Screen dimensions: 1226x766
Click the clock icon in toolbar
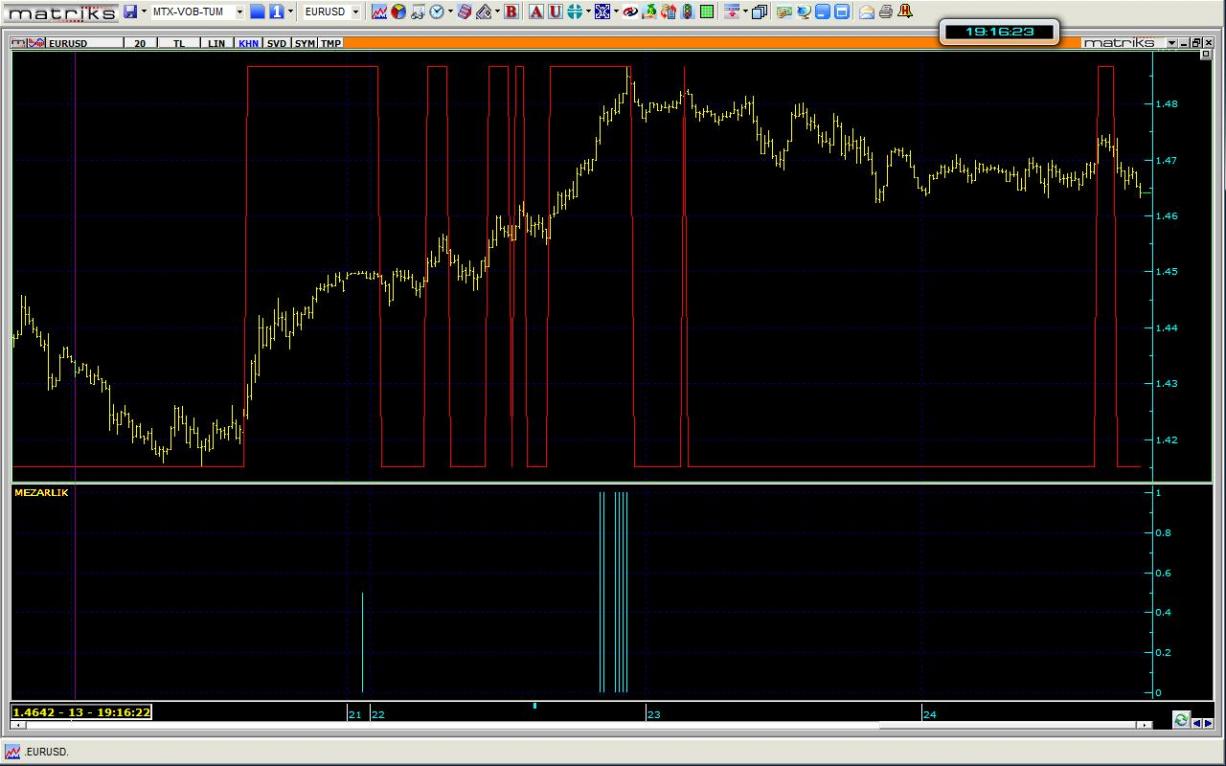pyautogui.click(x=437, y=12)
